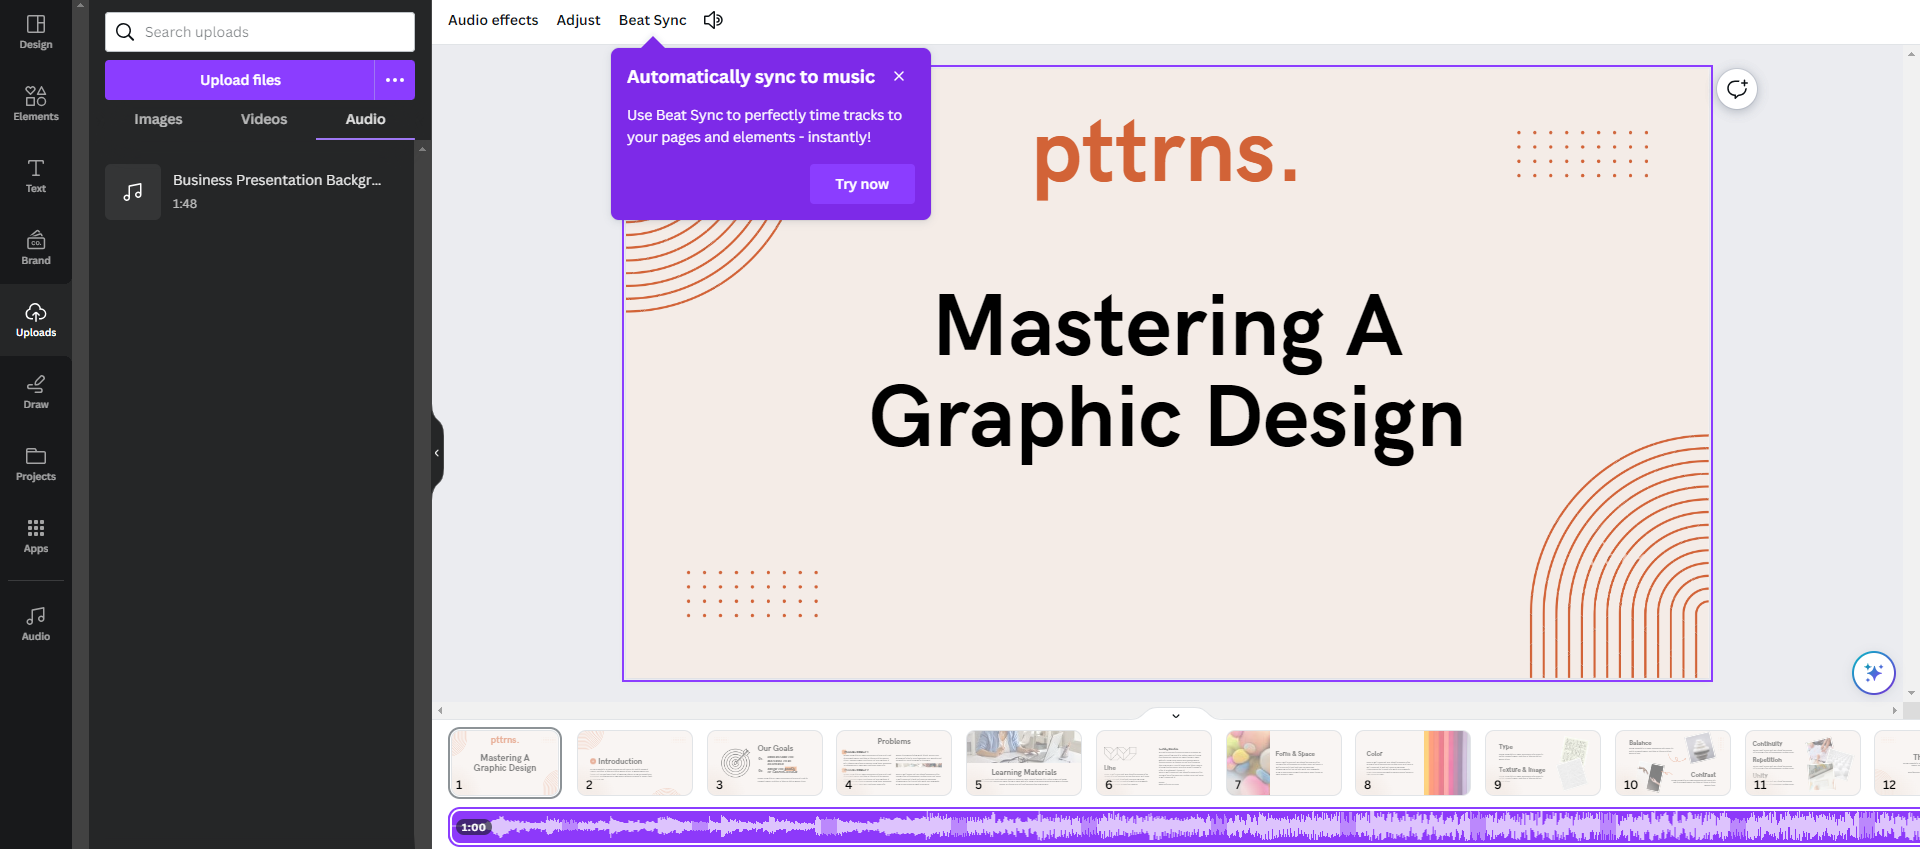The width and height of the screenshot is (1920, 849).
Task: Select page 2 Introduction thumbnail
Action: pos(635,762)
